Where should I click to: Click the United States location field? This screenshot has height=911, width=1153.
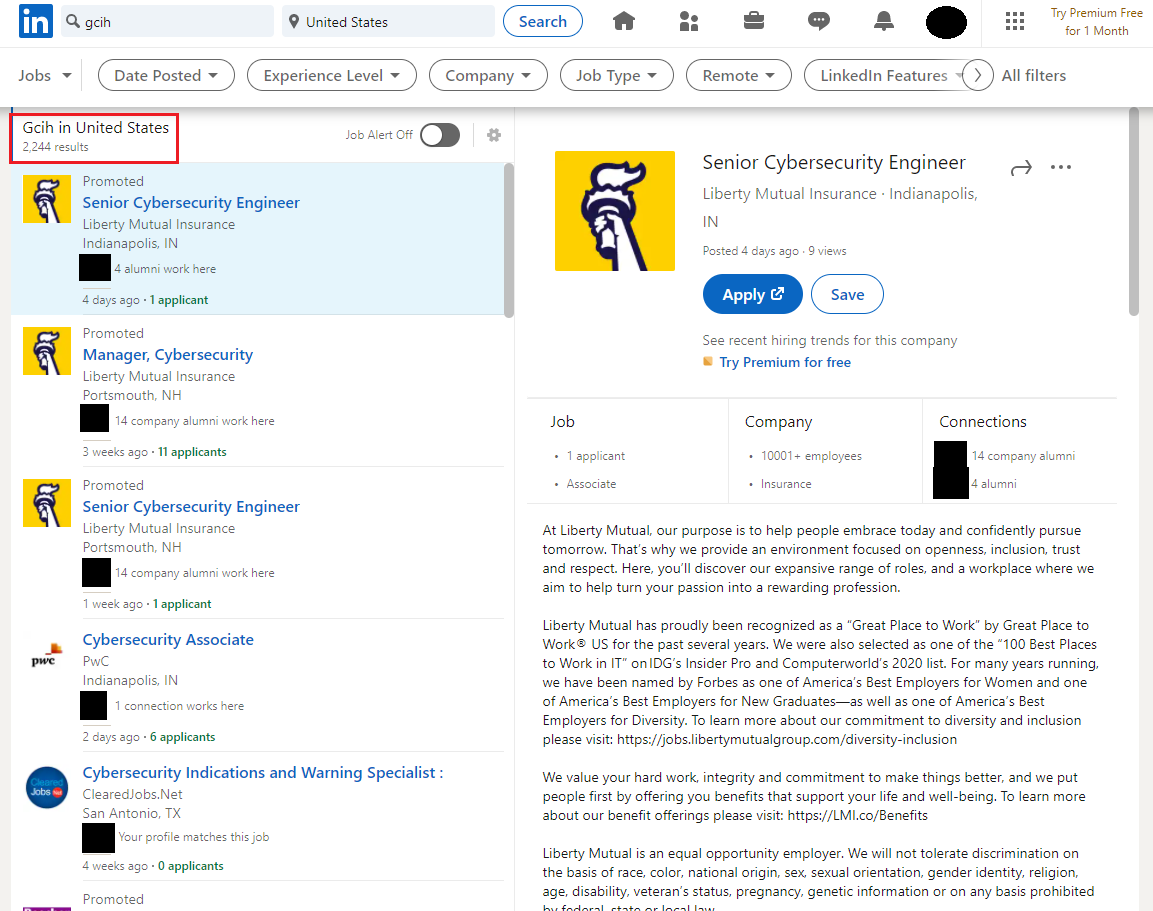point(389,21)
